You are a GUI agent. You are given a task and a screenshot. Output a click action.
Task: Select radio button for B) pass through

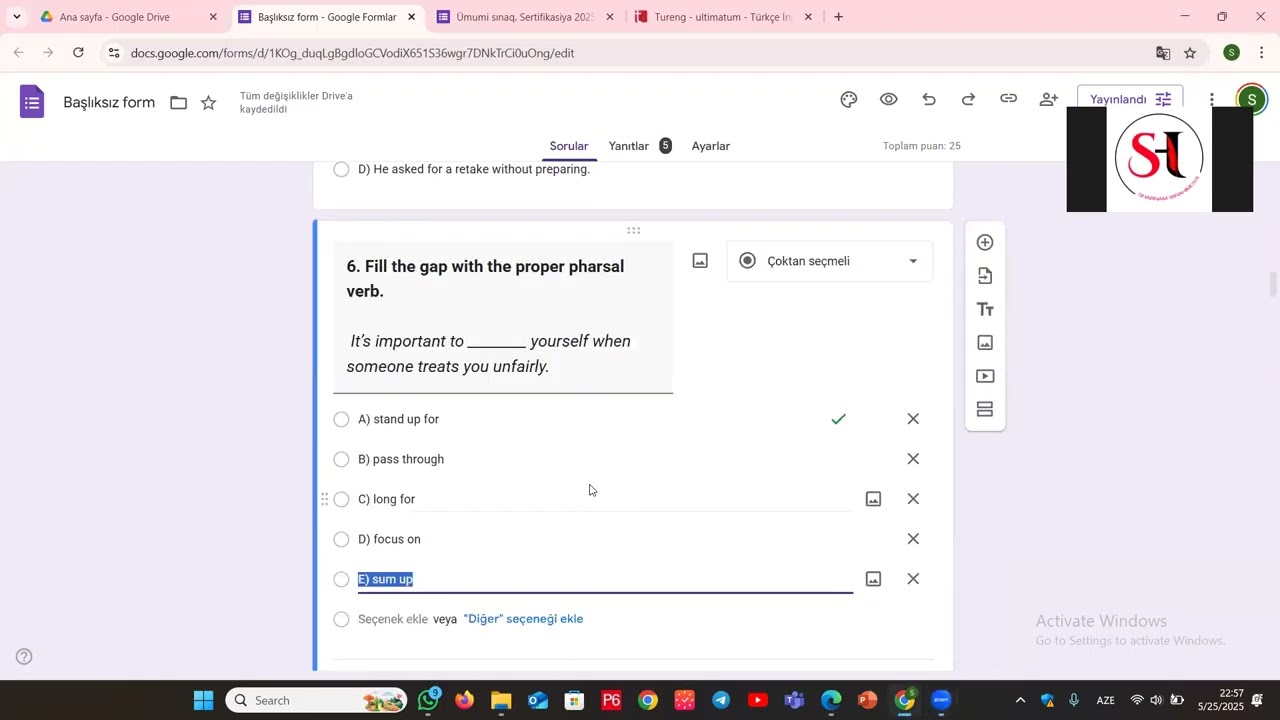tap(341, 459)
